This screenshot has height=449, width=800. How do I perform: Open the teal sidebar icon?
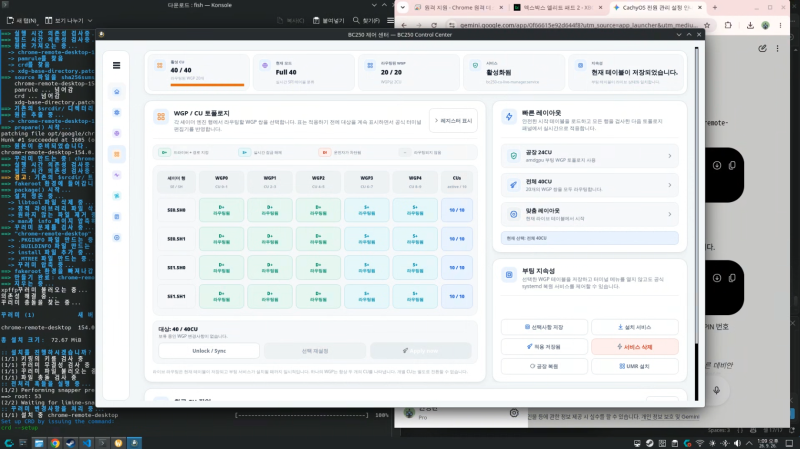click(x=116, y=196)
